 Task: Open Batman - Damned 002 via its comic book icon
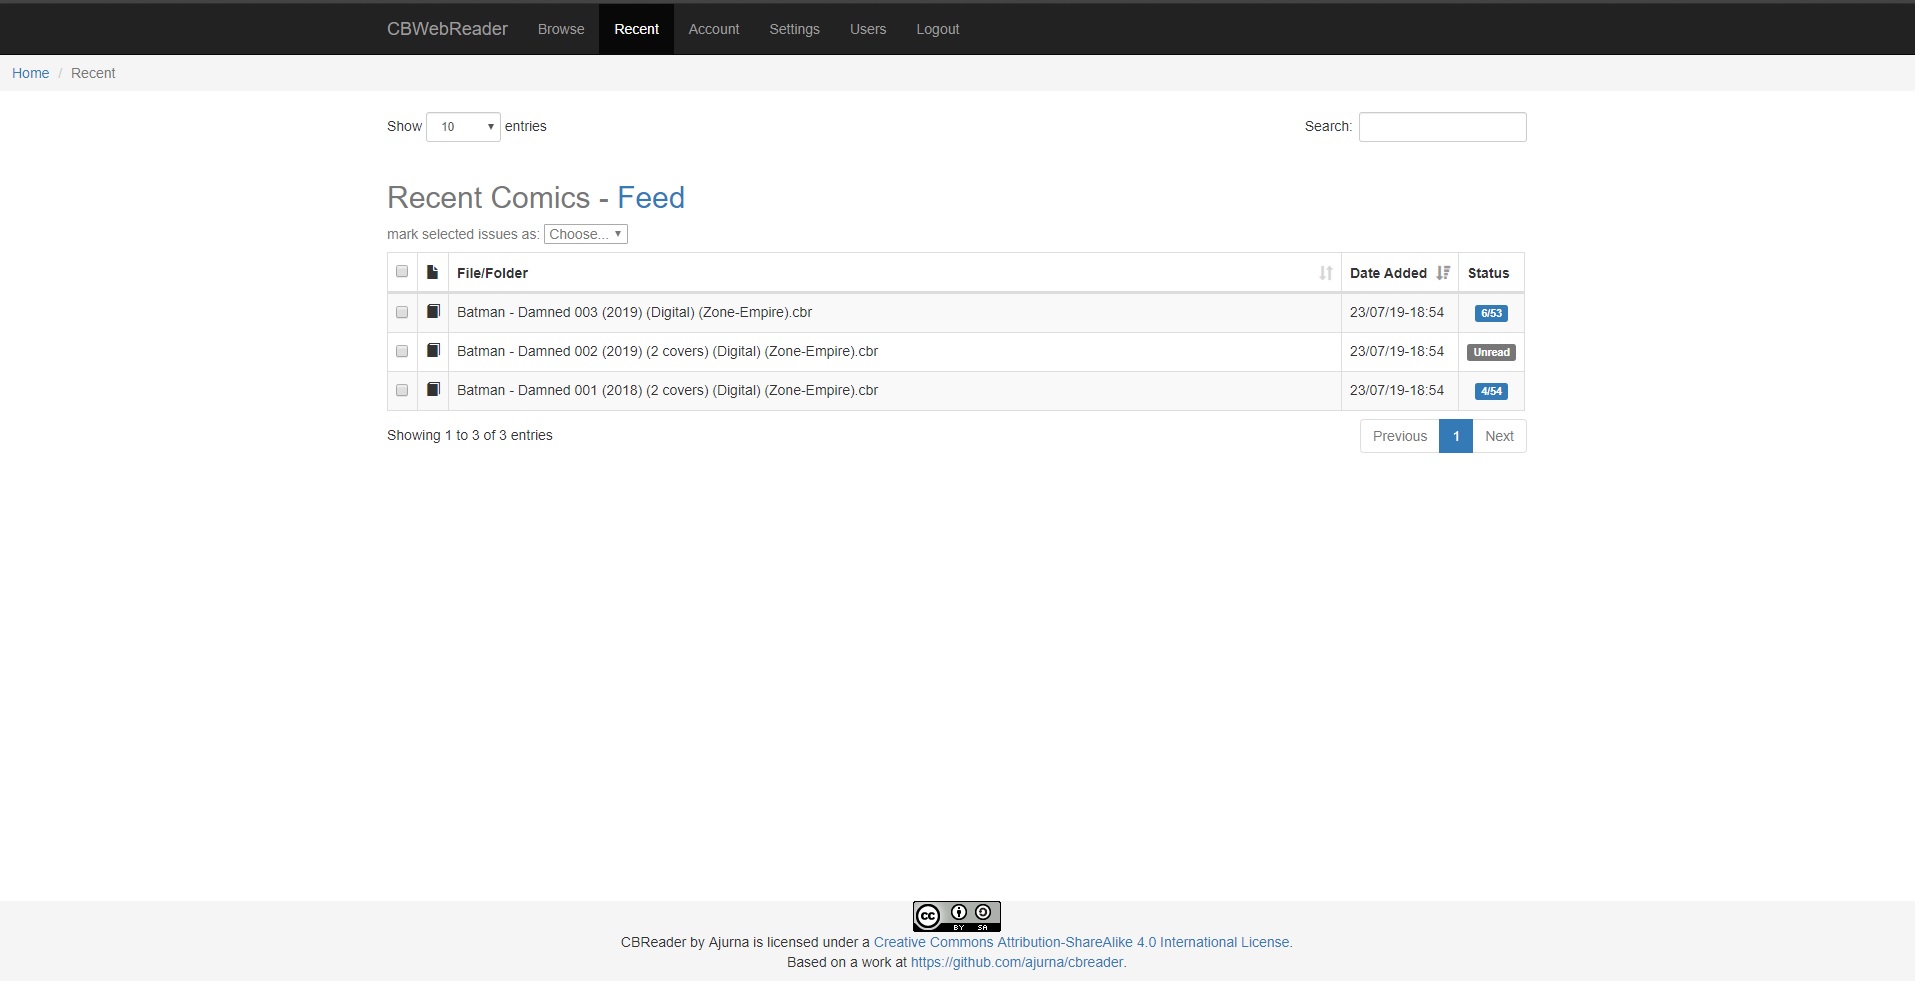click(432, 350)
